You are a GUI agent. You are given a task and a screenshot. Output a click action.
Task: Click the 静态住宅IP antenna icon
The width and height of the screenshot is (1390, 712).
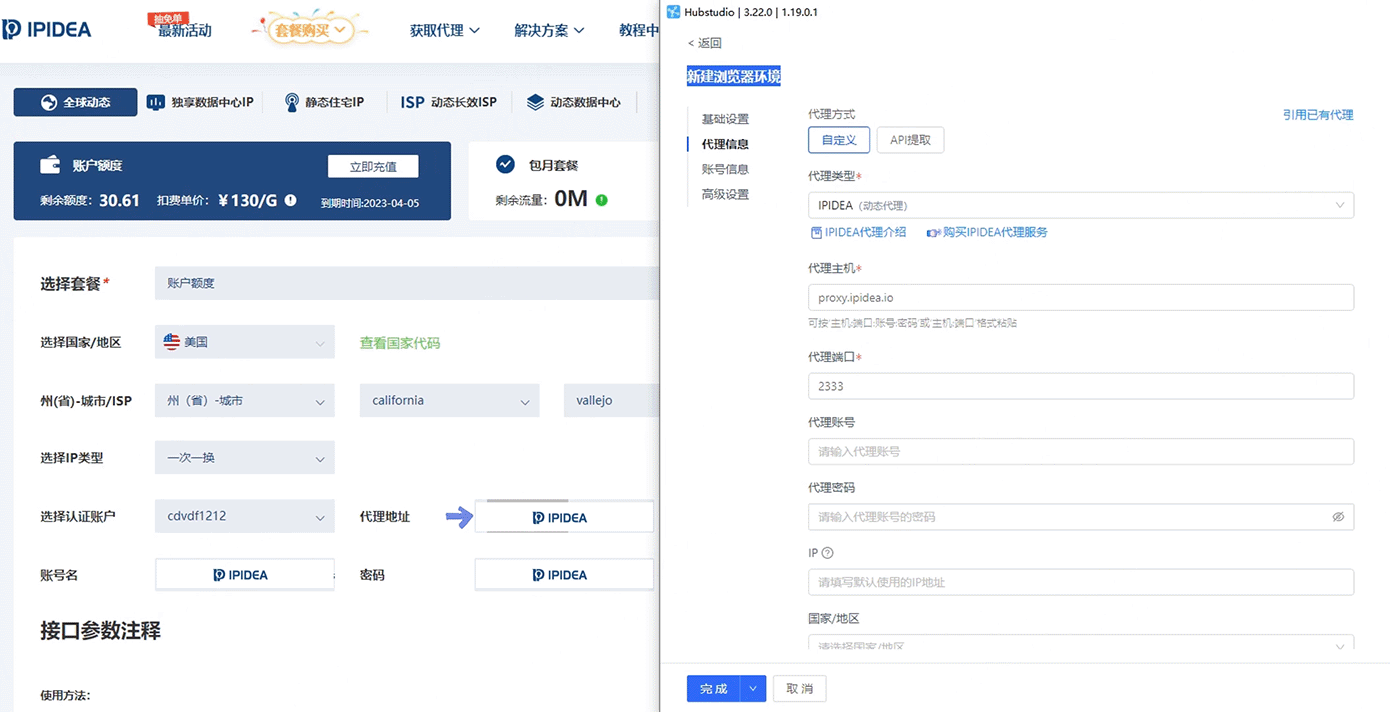click(291, 101)
